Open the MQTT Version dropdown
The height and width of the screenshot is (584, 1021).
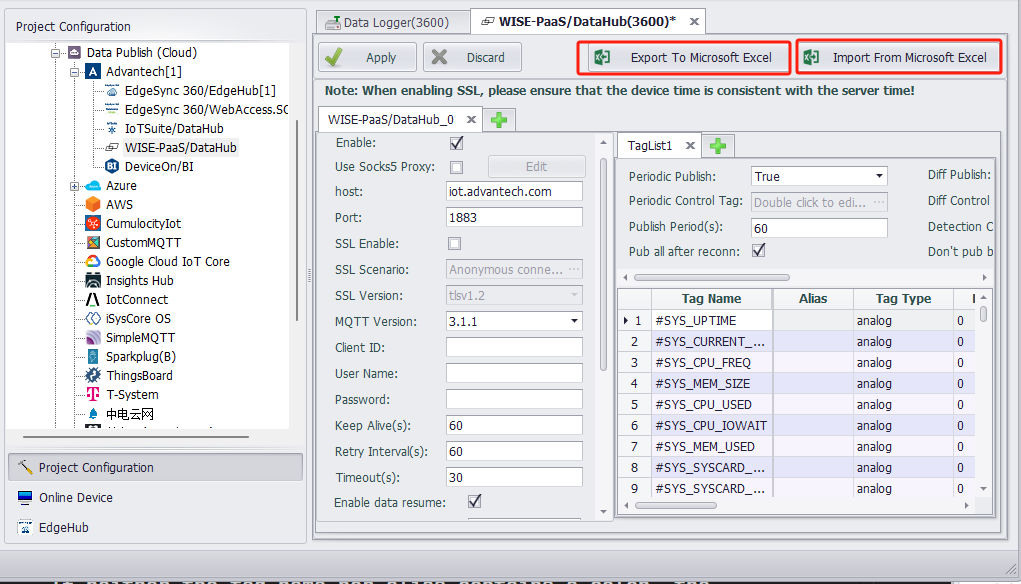(574, 321)
